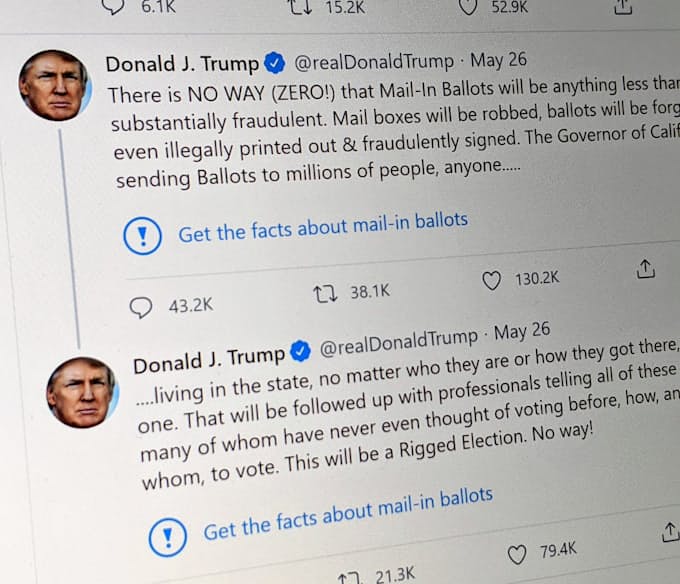This screenshot has width=680, height=584.
Task: Click the reply icon showing 43.2K
Action: point(141,308)
